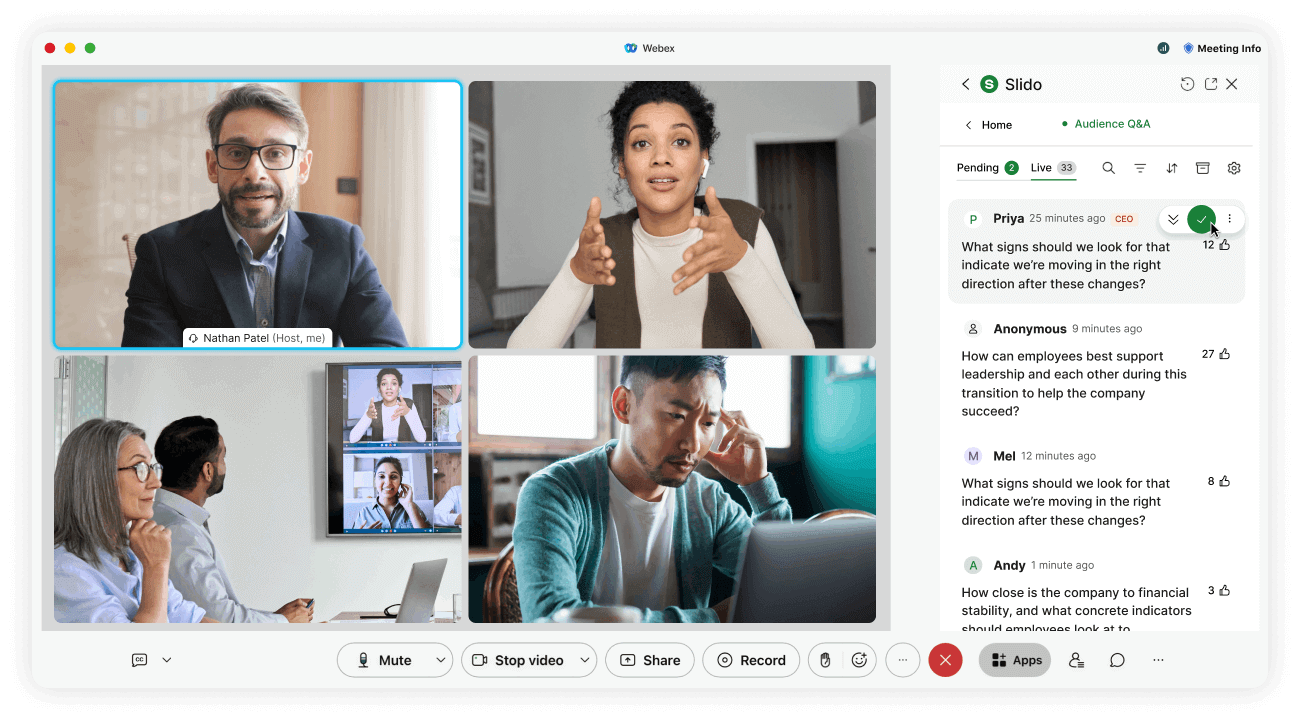
Task: Reload the Slido panel
Action: 1187,84
